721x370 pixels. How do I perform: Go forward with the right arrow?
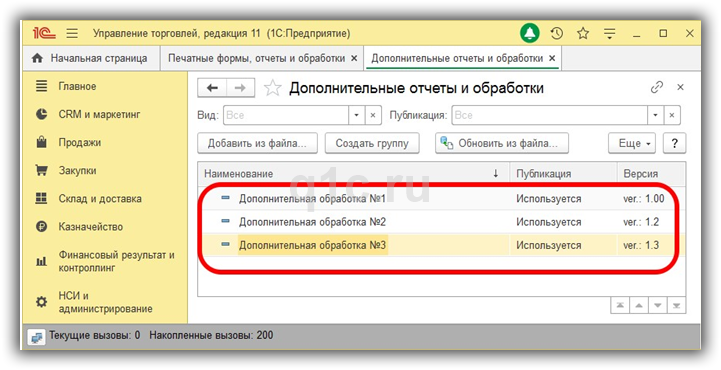[x=240, y=88]
